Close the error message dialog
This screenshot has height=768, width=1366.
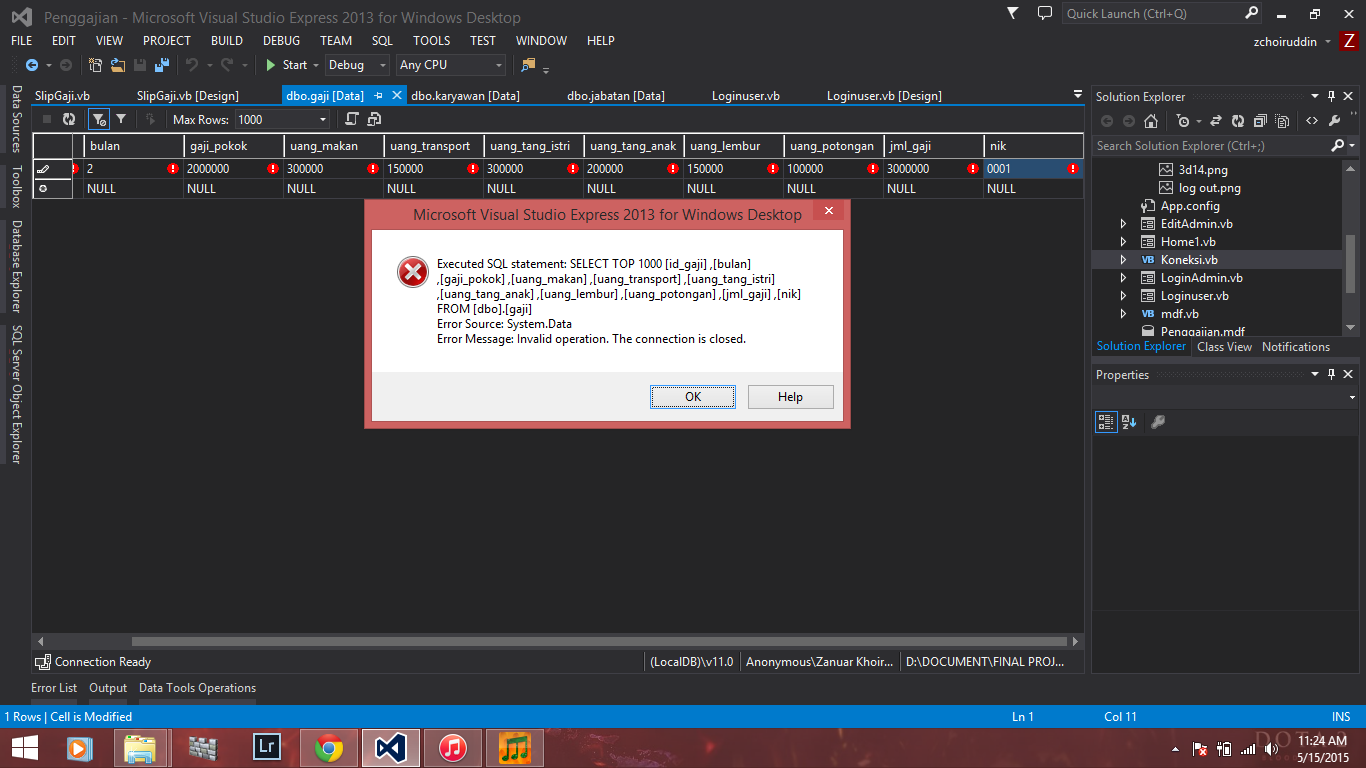click(829, 212)
